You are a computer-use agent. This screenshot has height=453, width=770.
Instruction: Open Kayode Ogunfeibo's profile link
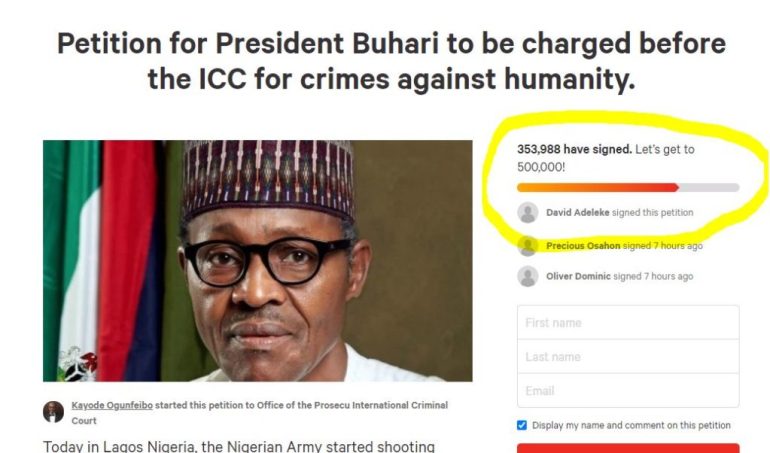point(113,406)
